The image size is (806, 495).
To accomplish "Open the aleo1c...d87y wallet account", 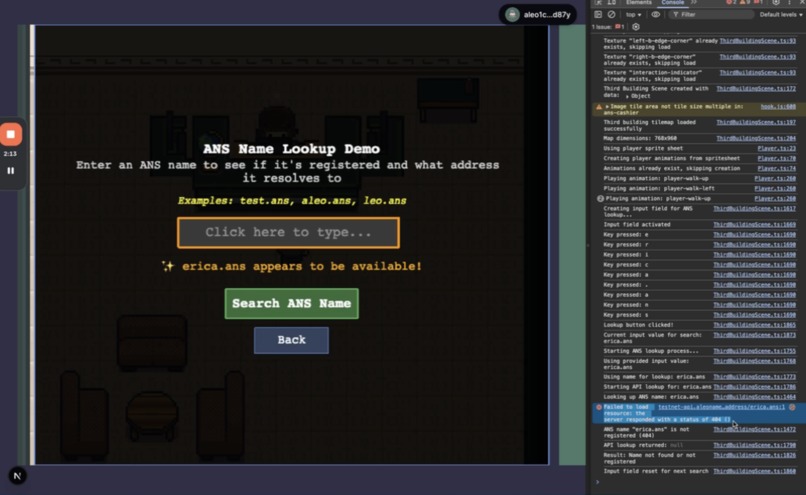I will pos(538,14).
